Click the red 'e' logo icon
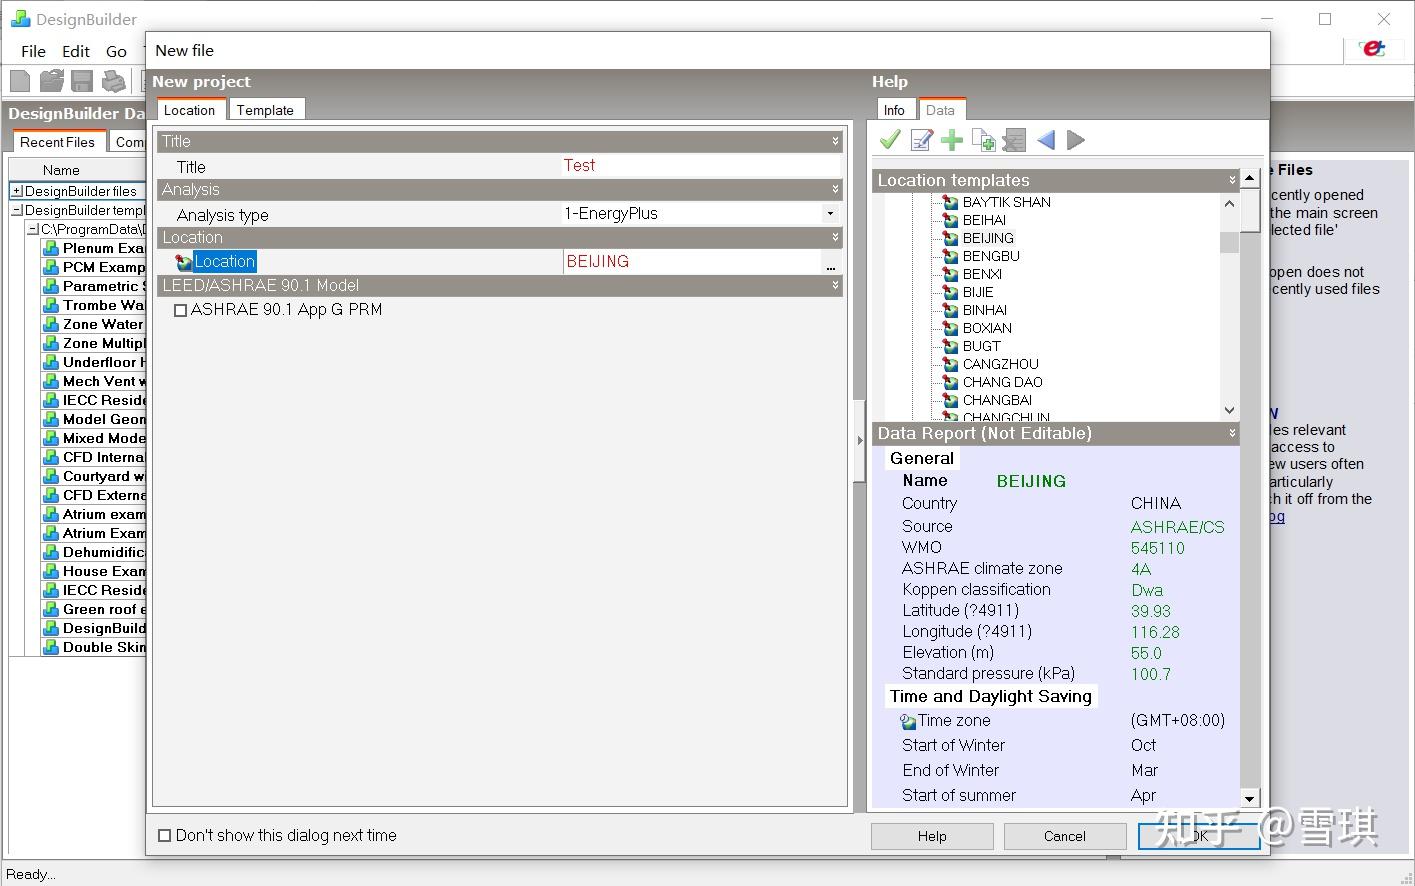This screenshot has height=886, width=1415. (x=1374, y=49)
